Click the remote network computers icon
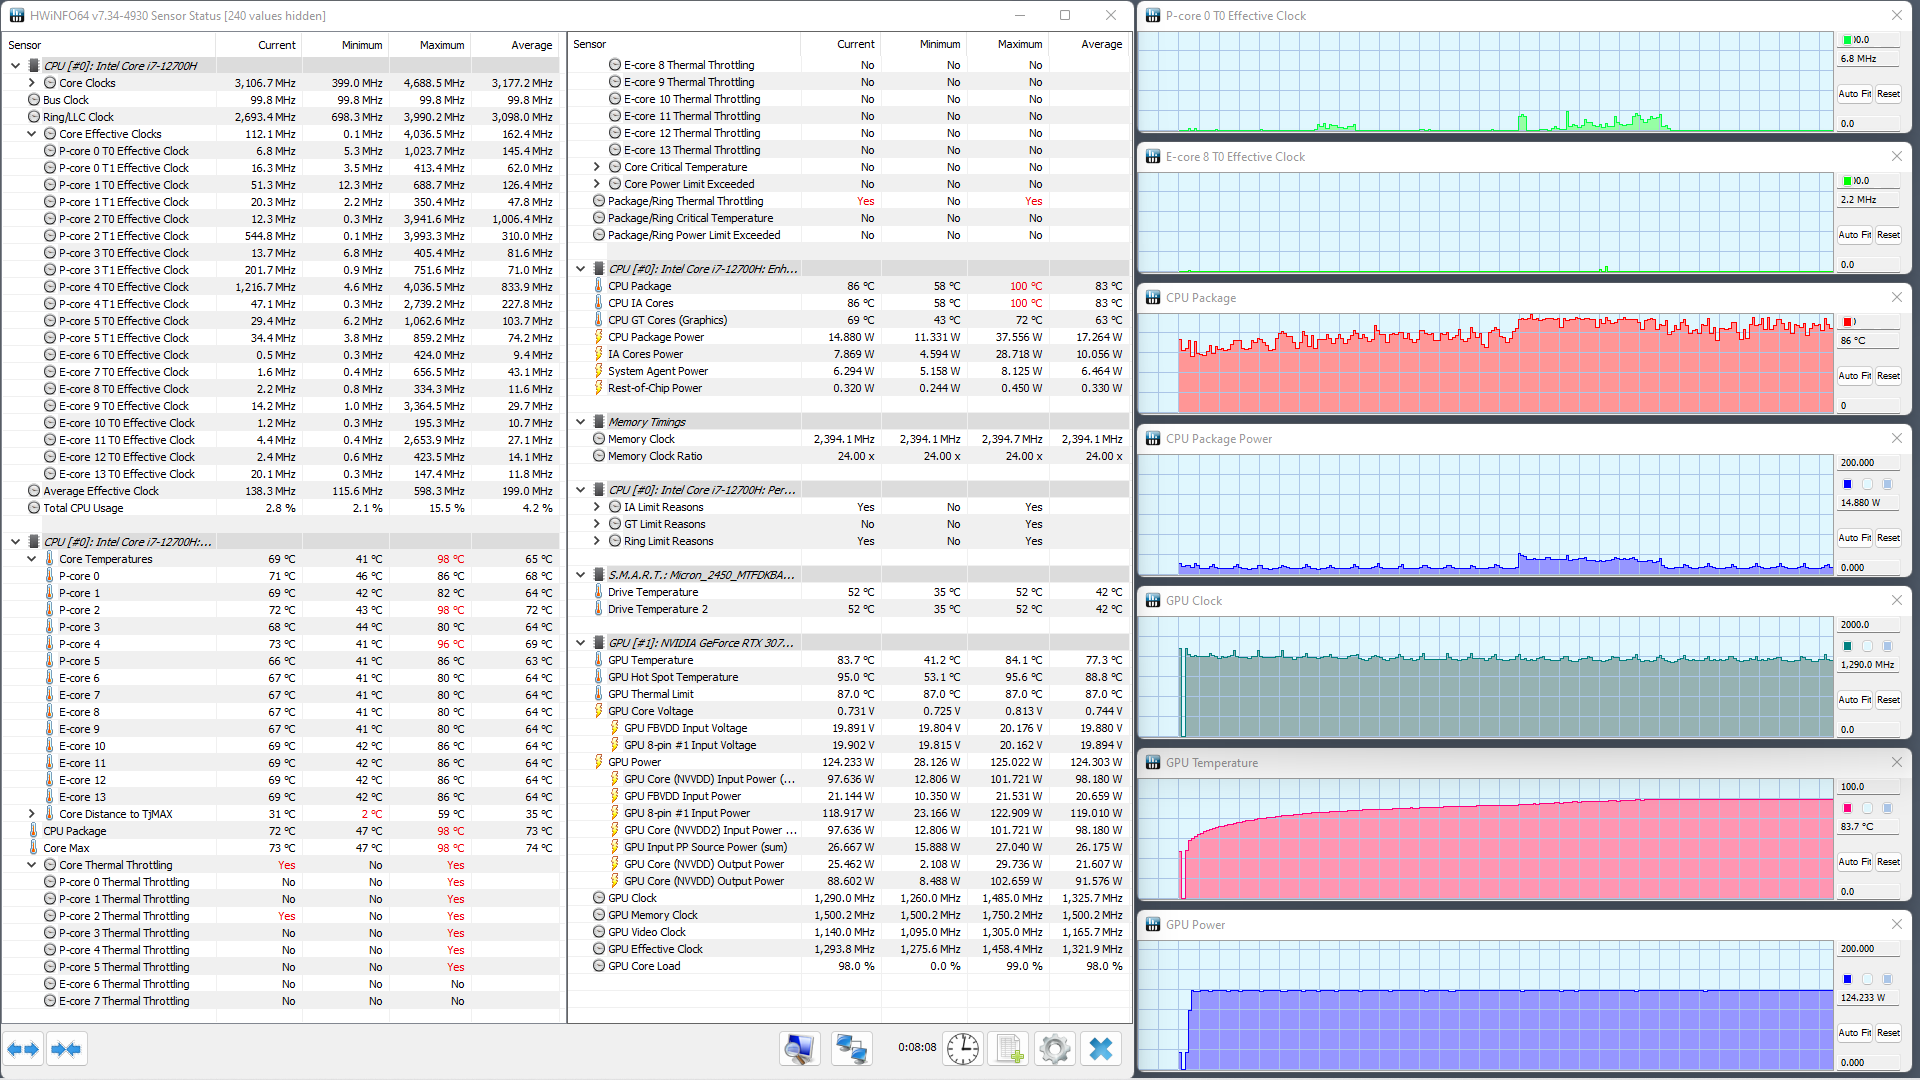1920x1080 pixels. click(x=851, y=1049)
